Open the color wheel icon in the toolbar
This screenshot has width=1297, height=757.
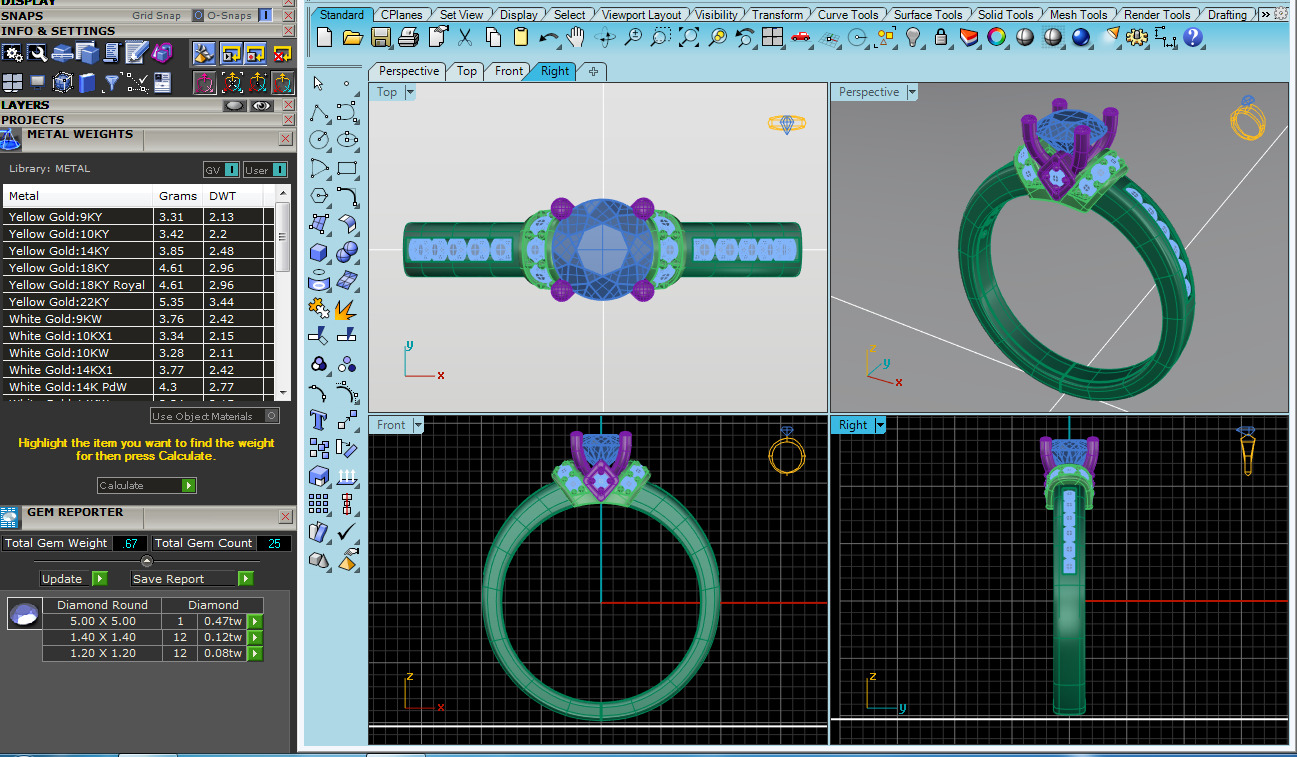[997, 38]
